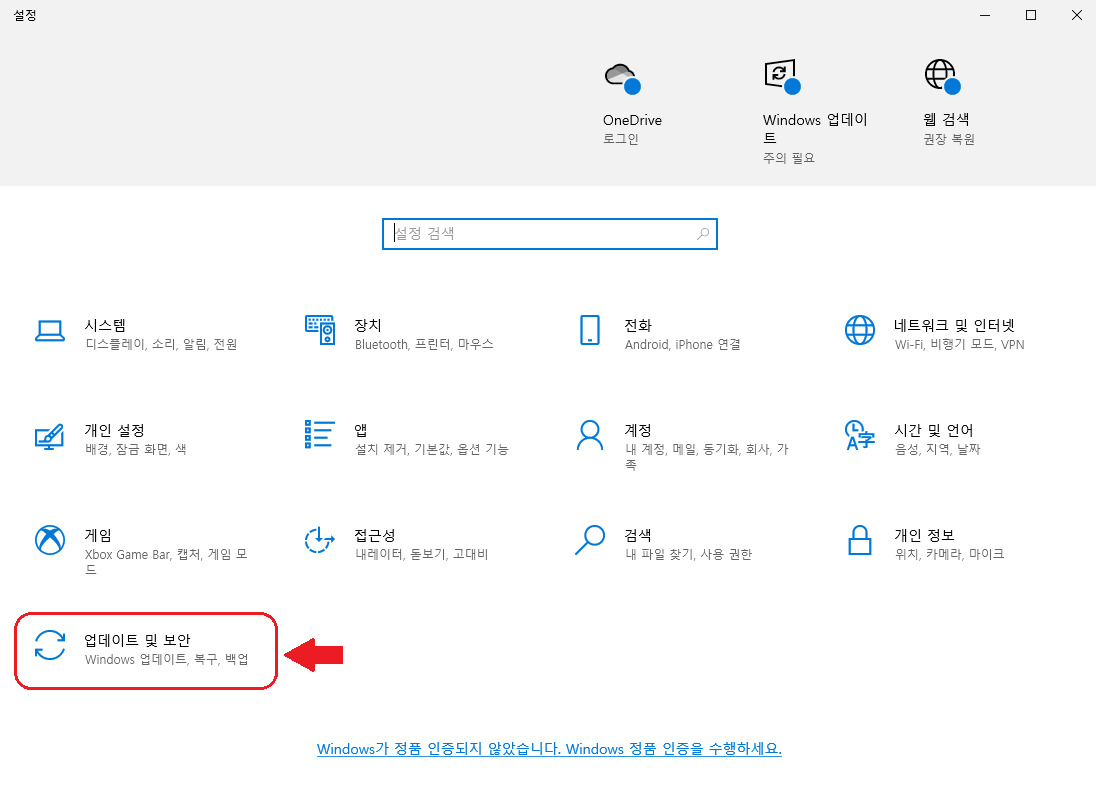Click 로그인 under OneDrive
The image size is (1096, 801).
tap(621, 139)
